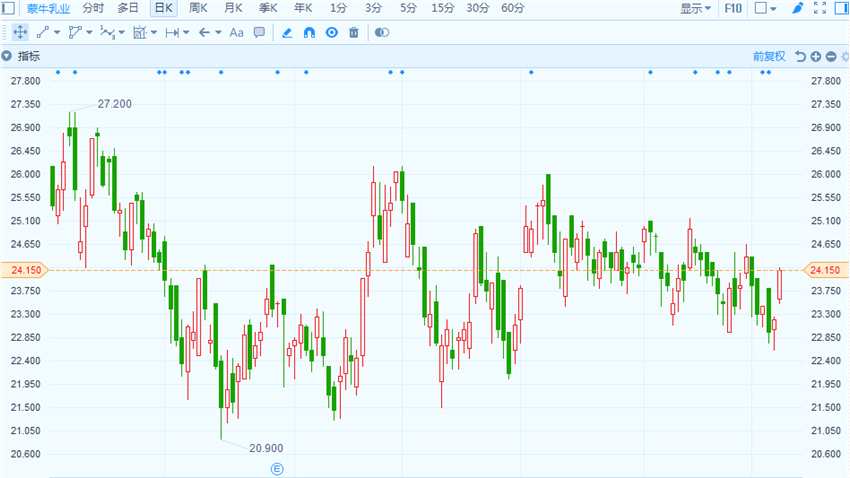Select the polygon shape drawing tool
The width and height of the screenshot is (850, 478).
(75, 33)
